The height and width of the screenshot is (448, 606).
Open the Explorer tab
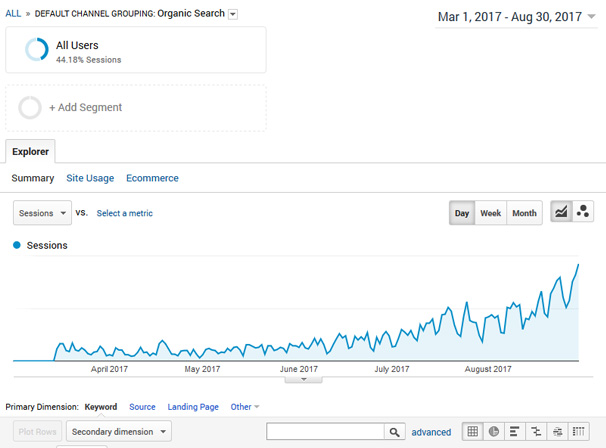(x=30, y=152)
